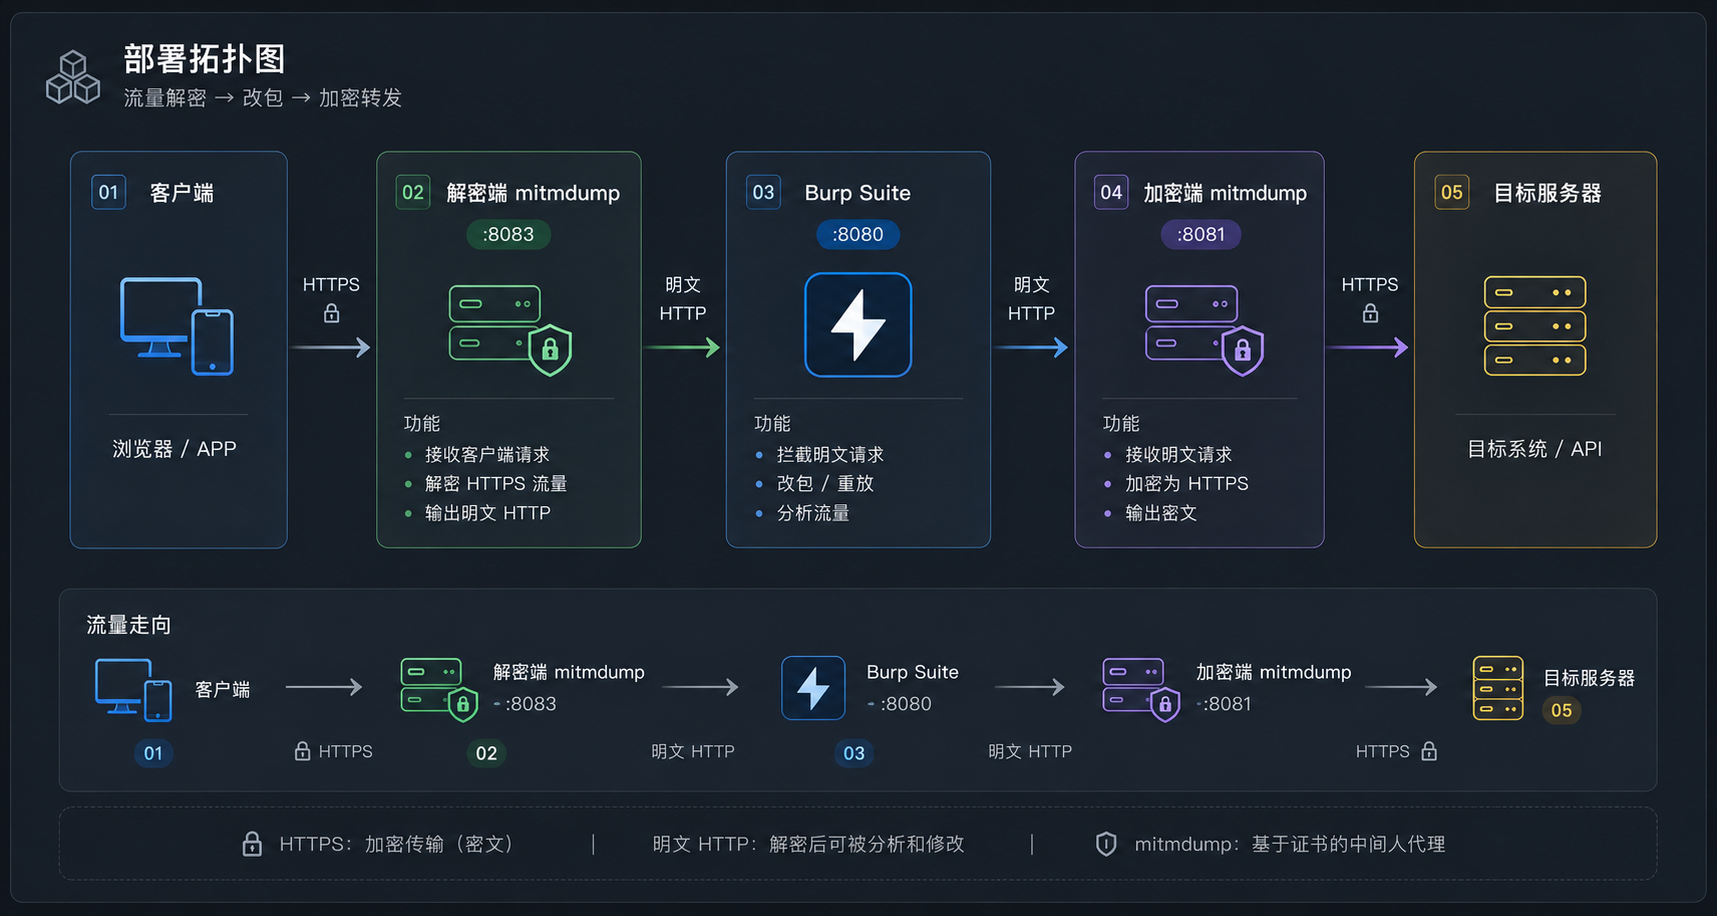Viewport: 1717px width, 916px height.
Task: Click the HTTPS lock icon between cards 01 and 02
Action: pyautogui.click(x=331, y=314)
